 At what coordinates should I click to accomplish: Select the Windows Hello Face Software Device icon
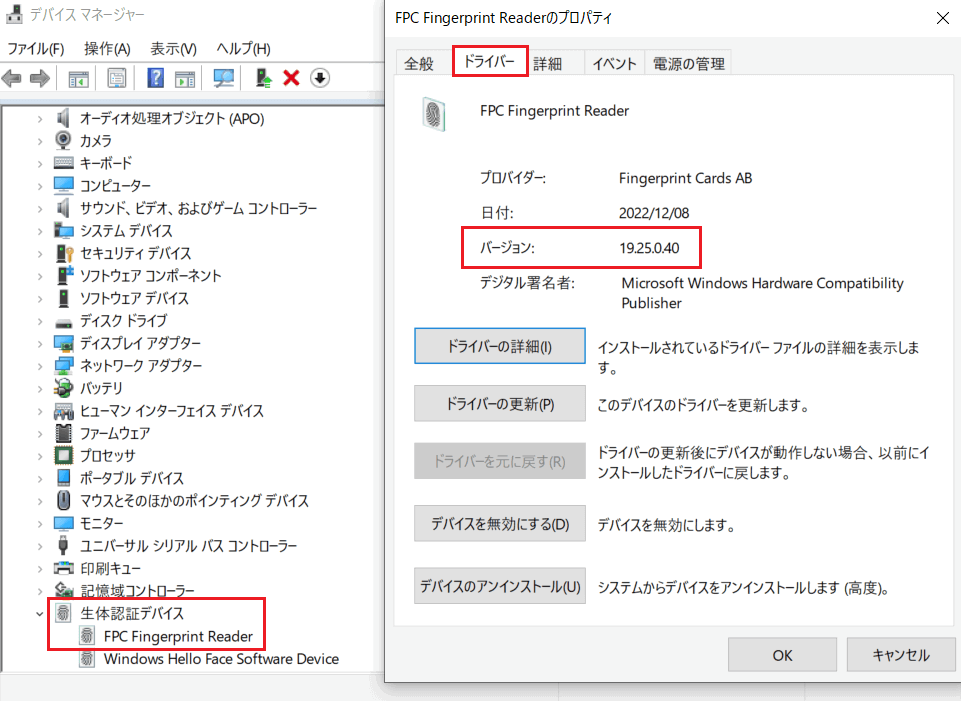87,659
